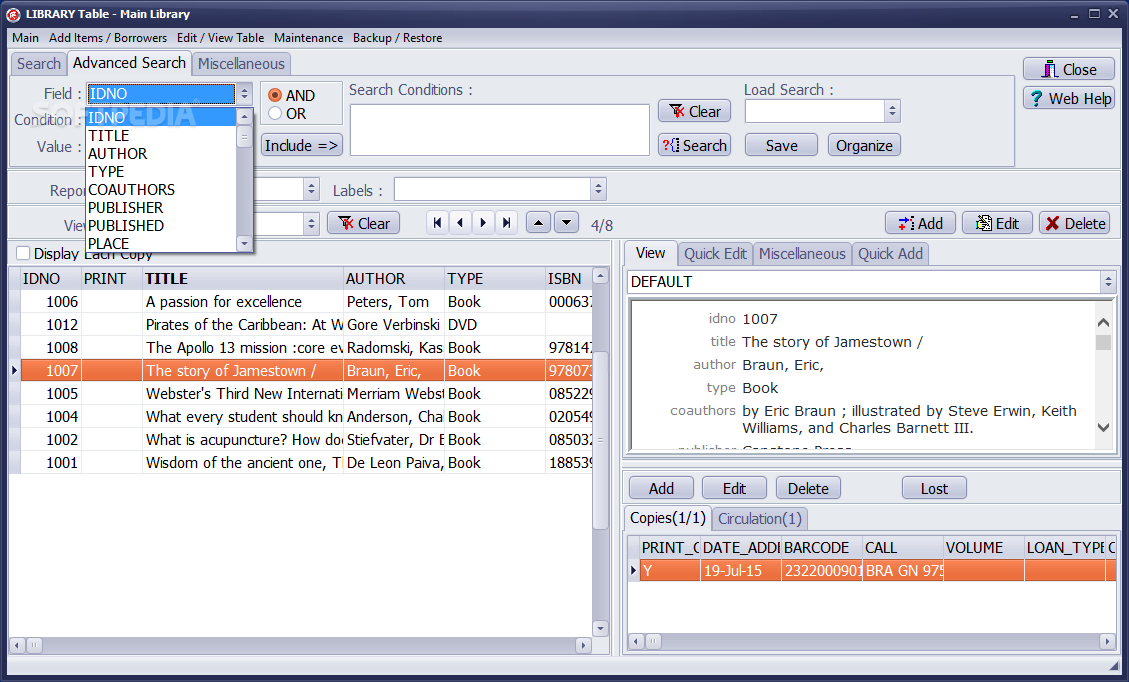1129x682 pixels.
Task: Go to next record arrow
Action: click(483, 223)
